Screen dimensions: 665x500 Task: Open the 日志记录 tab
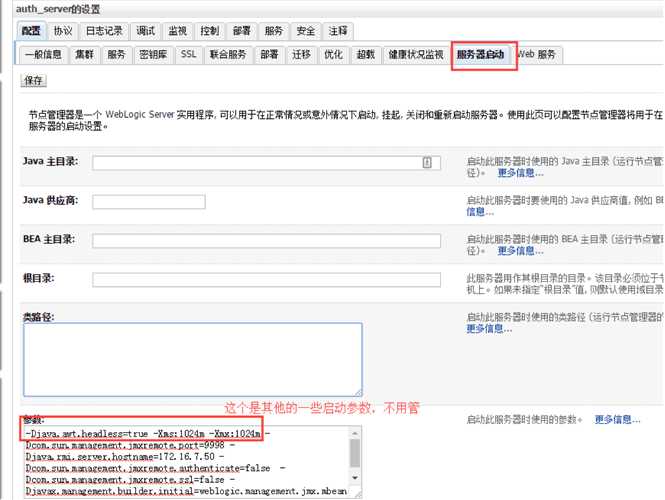[x=104, y=31]
